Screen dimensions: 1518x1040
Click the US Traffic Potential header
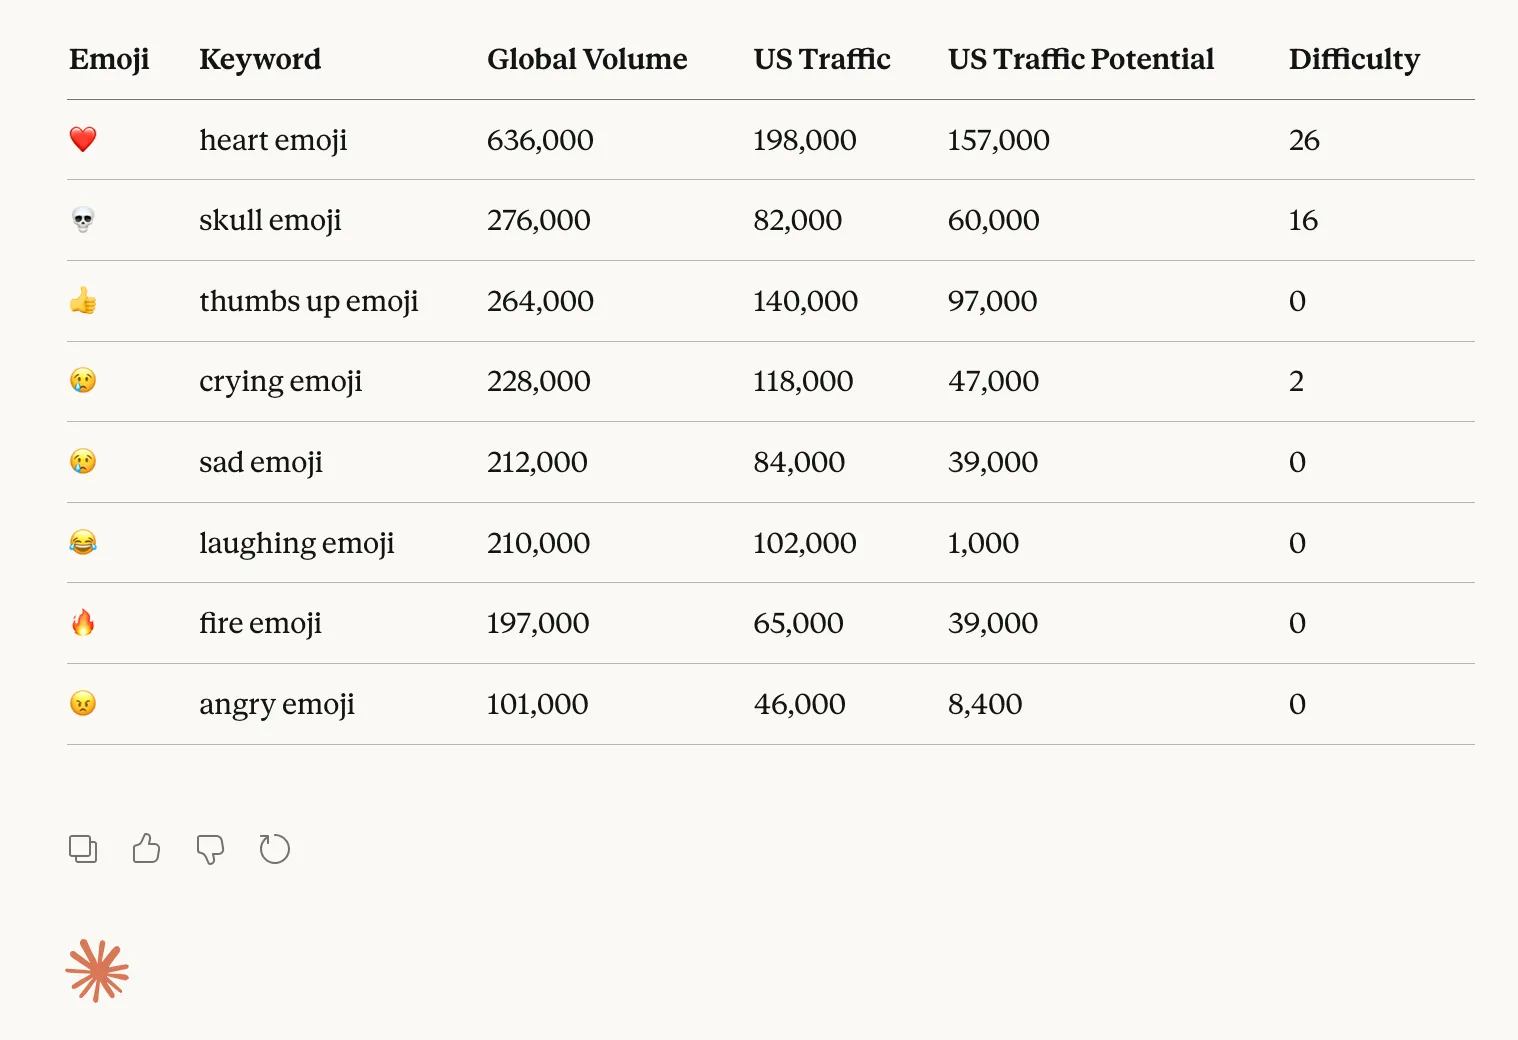1081,59
